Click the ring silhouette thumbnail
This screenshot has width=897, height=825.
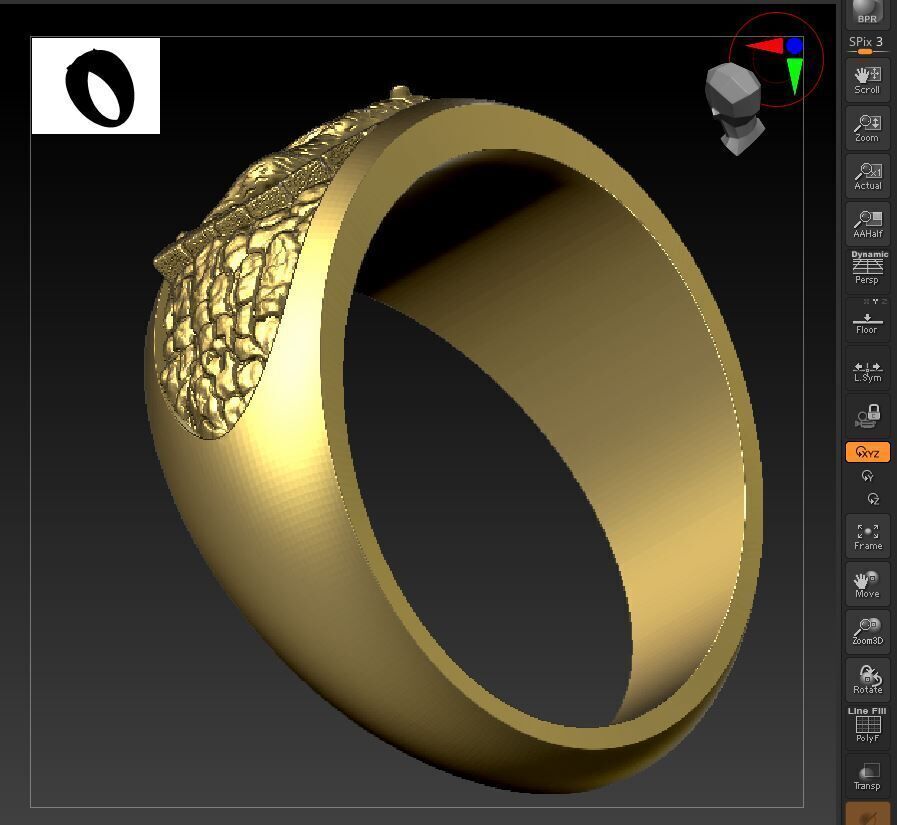pyautogui.click(x=96, y=86)
